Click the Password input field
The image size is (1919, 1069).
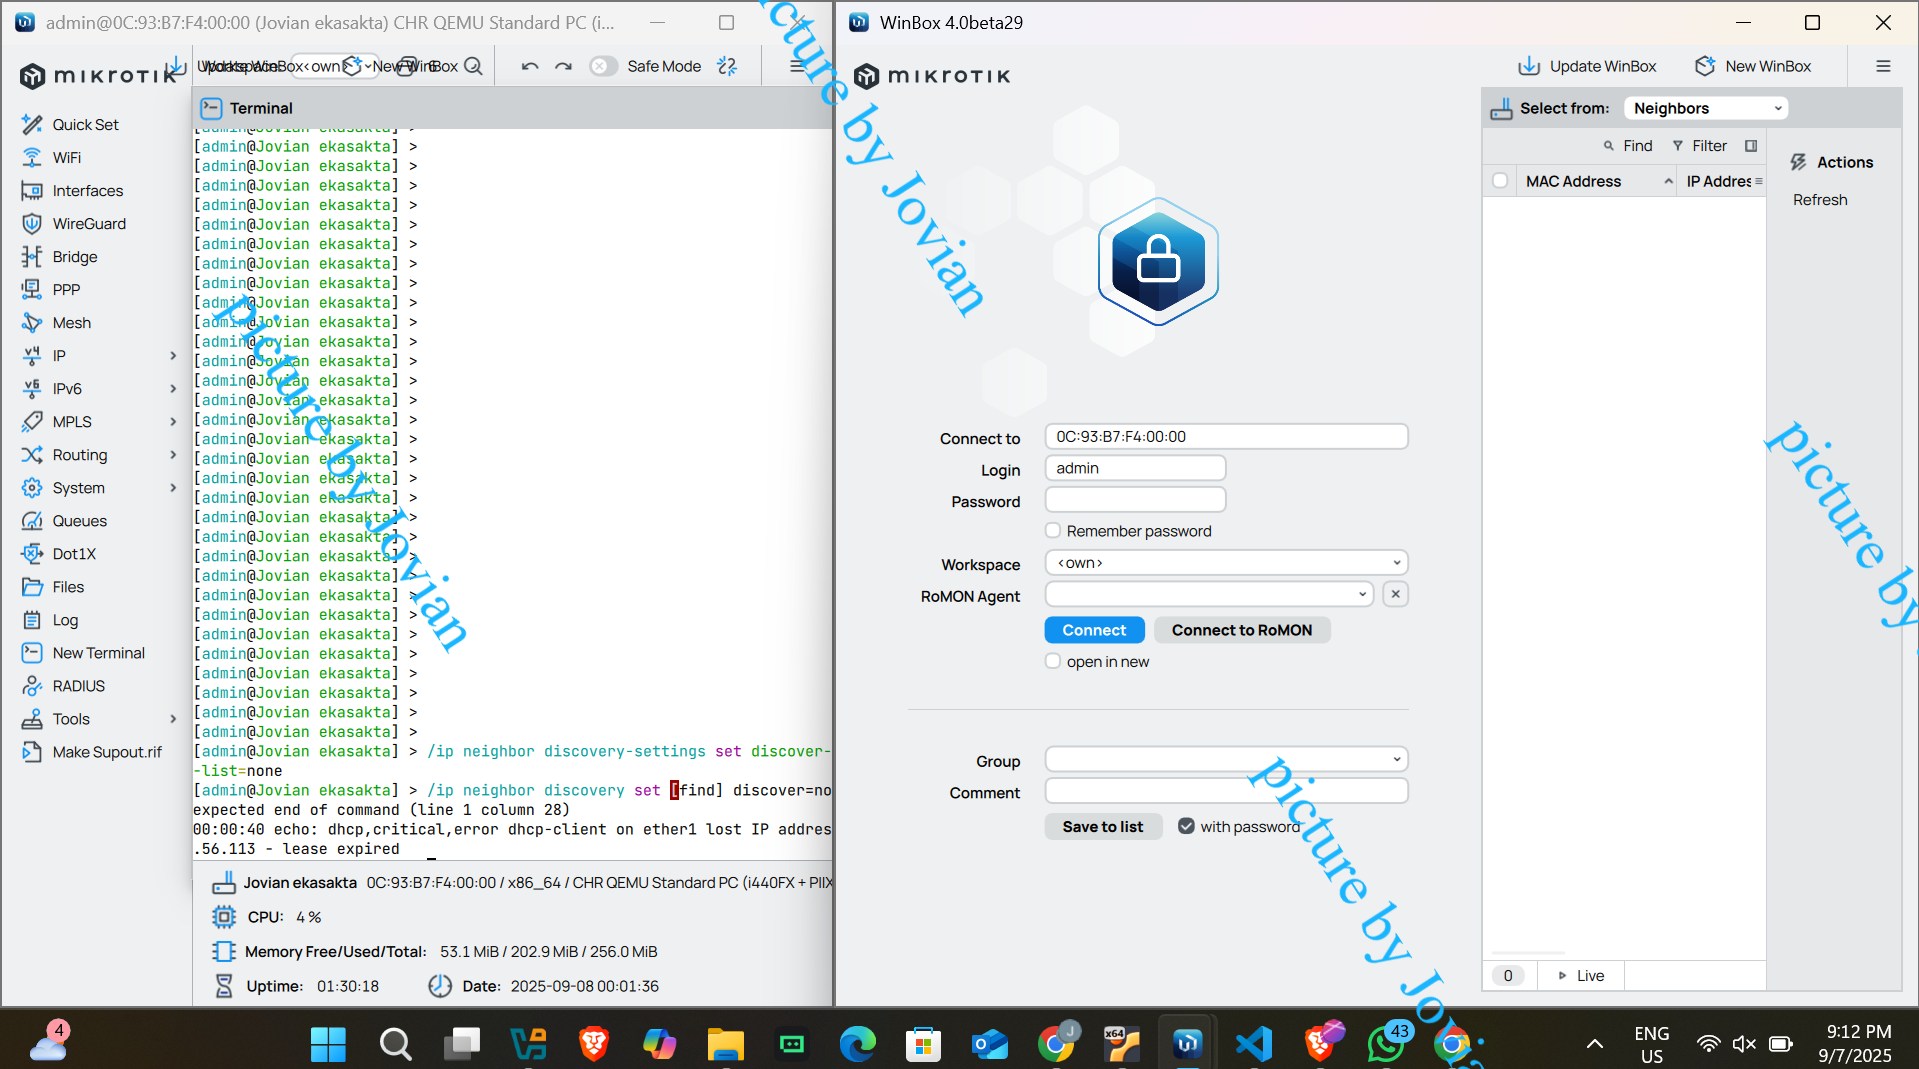[x=1135, y=500]
